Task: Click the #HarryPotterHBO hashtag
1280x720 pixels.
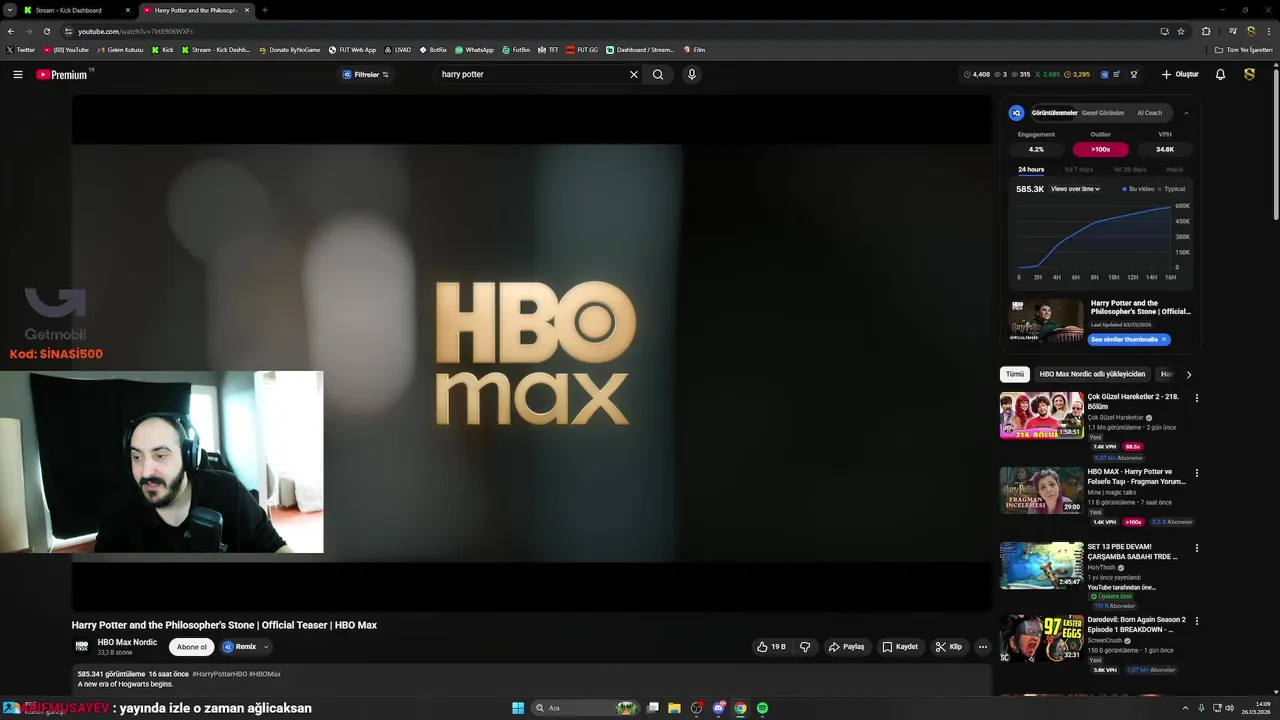Action: point(219,674)
